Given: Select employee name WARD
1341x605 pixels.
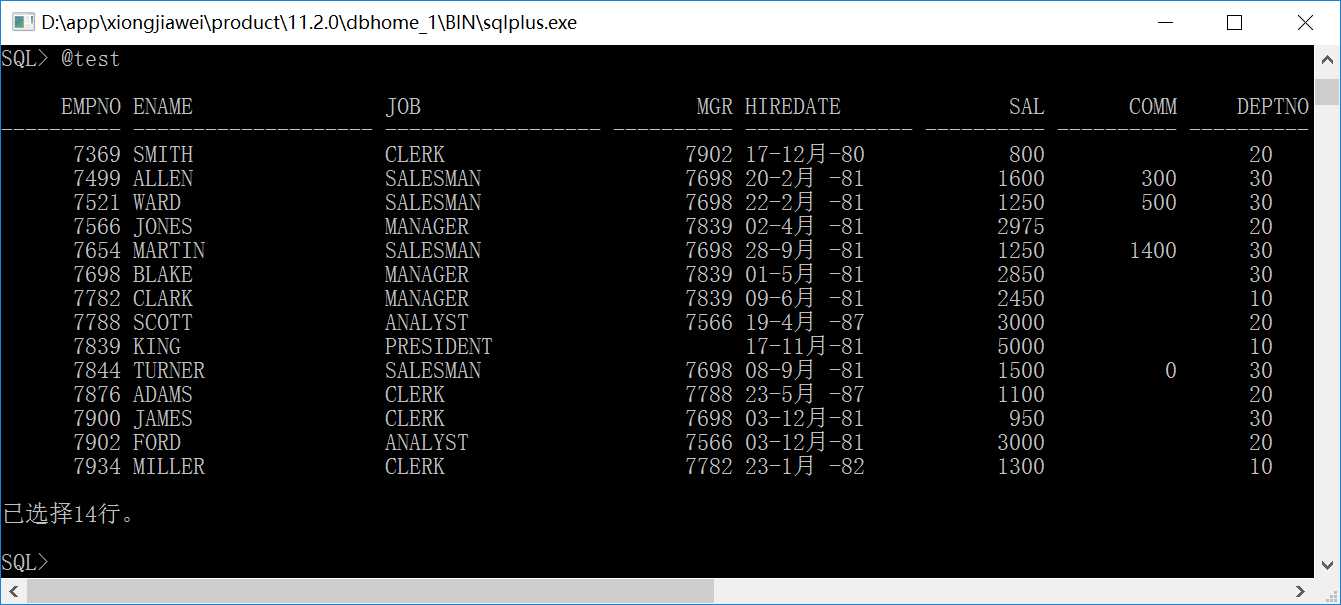Looking at the screenshot, I should 157,203.
